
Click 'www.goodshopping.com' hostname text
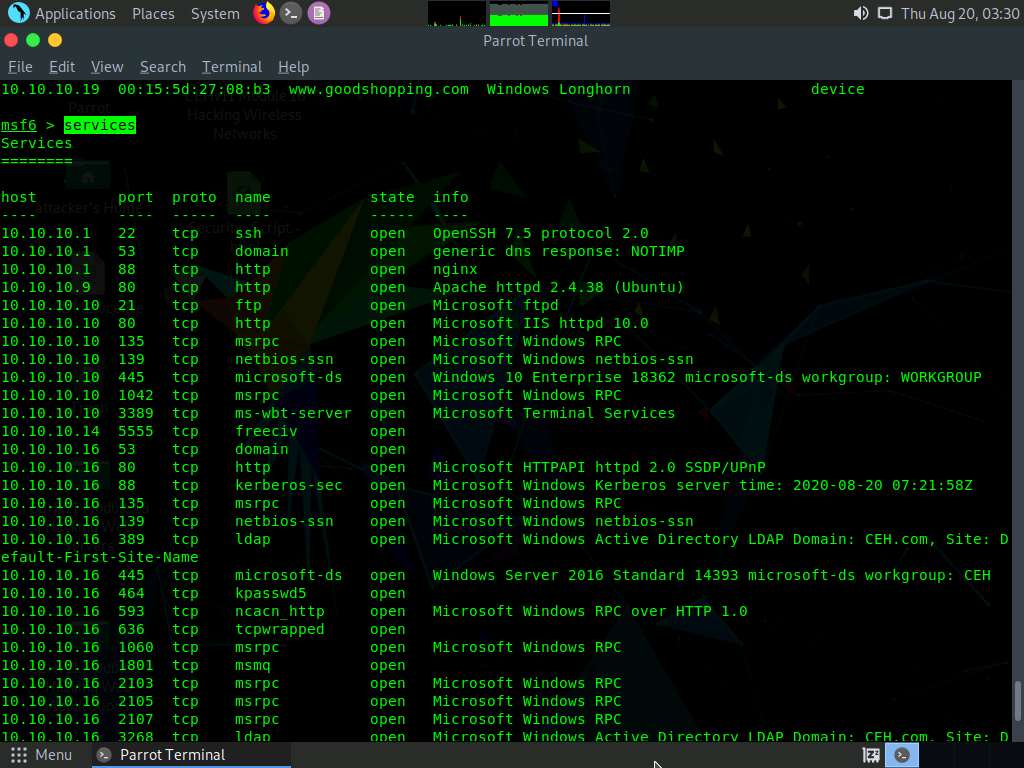[379, 89]
